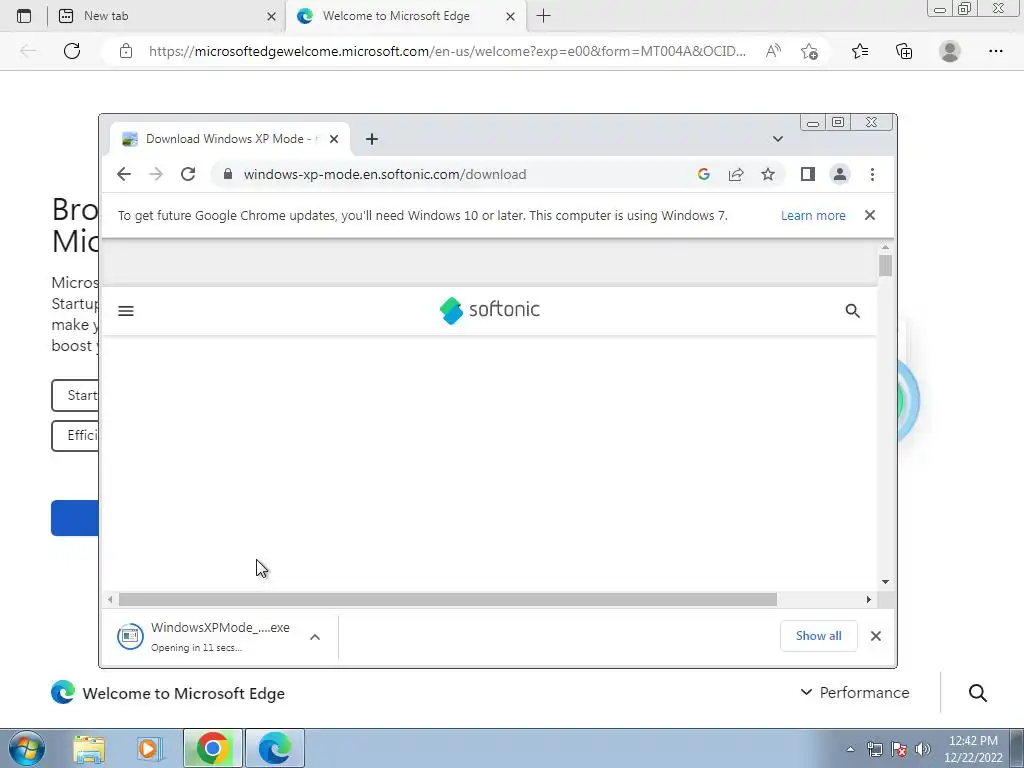Screen dimensions: 1024x768
Task: Open Softonic search
Action: pos(852,311)
